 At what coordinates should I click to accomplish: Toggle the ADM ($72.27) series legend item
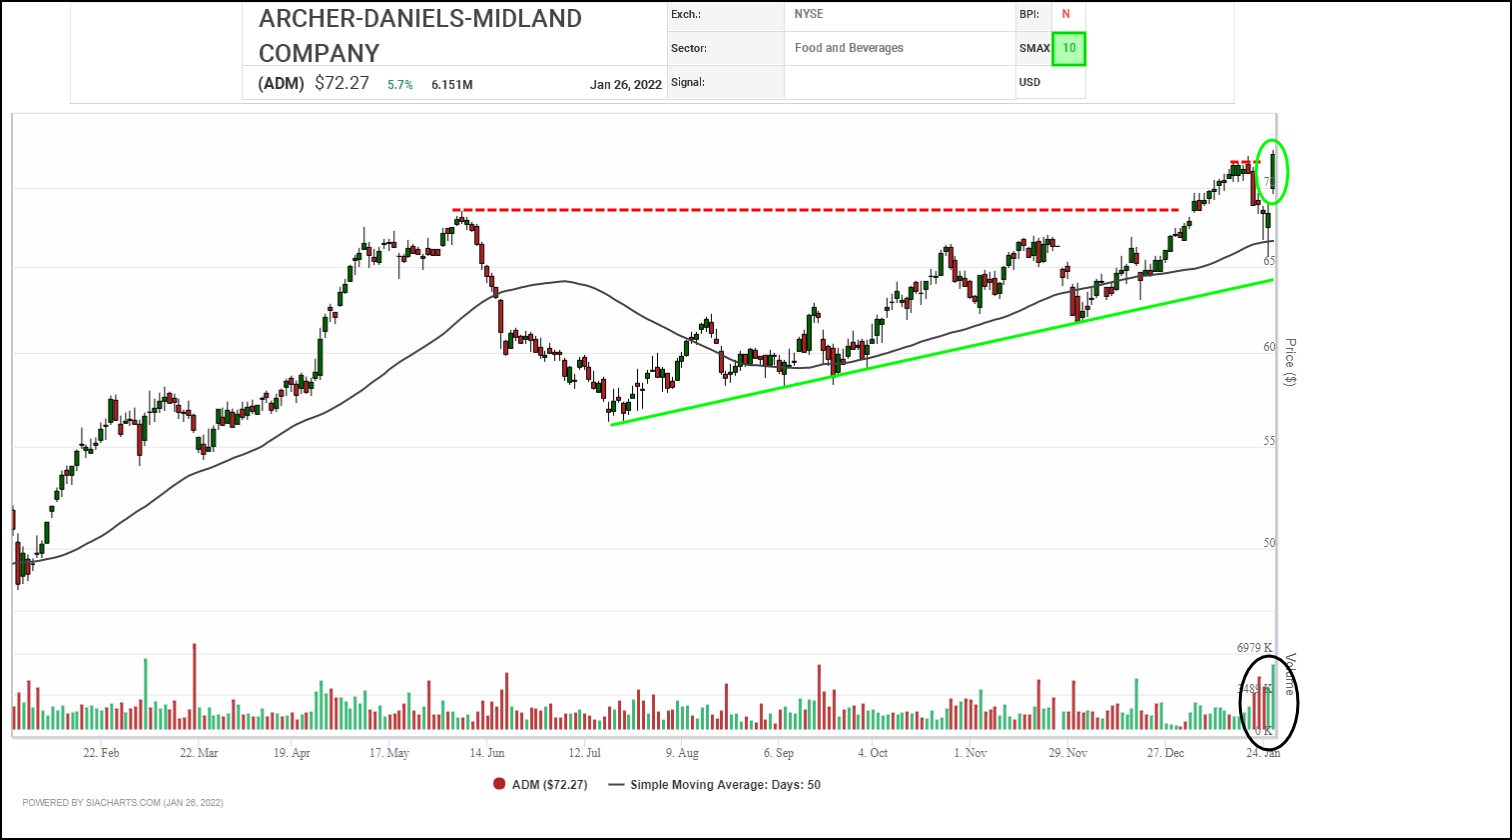[541, 784]
